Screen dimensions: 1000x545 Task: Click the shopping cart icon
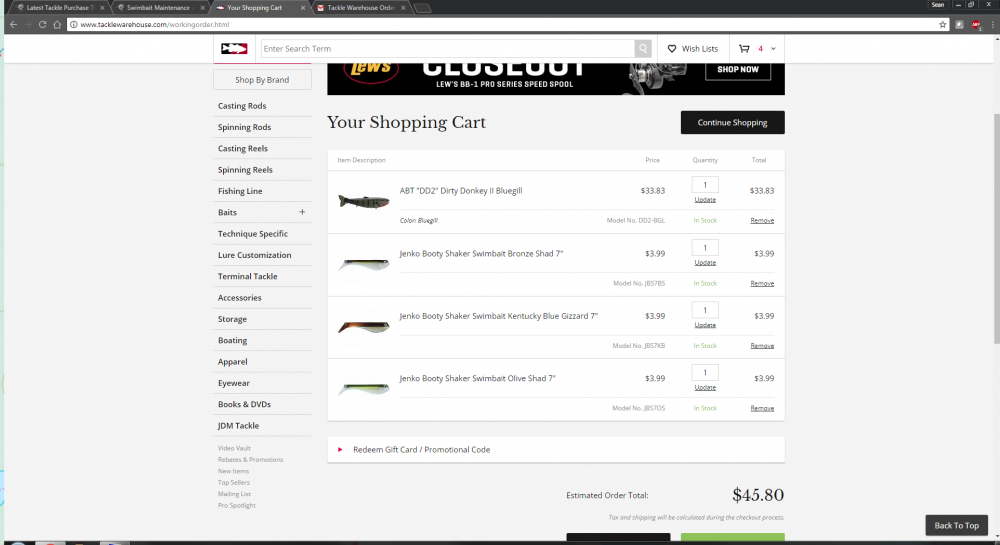click(744, 48)
